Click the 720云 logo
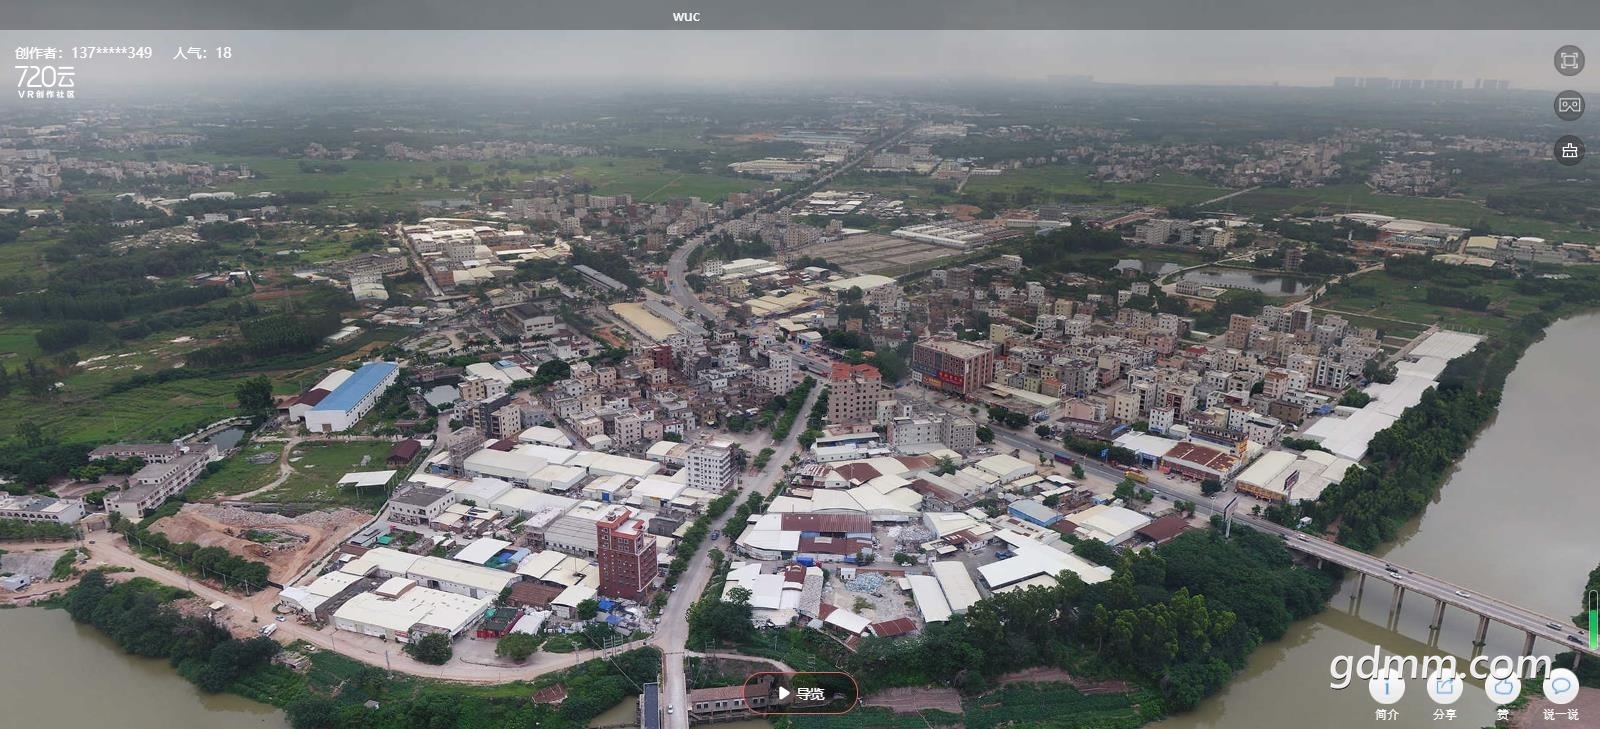 pos(45,76)
